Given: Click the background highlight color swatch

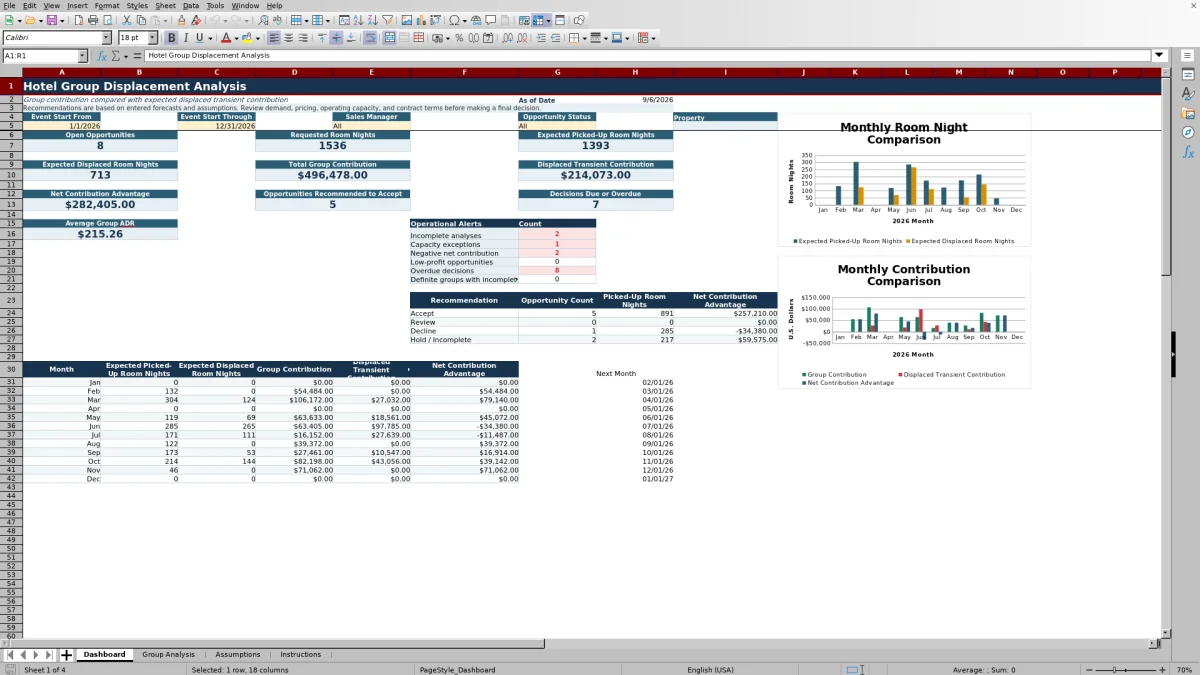Looking at the screenshot, I should 247,38.
